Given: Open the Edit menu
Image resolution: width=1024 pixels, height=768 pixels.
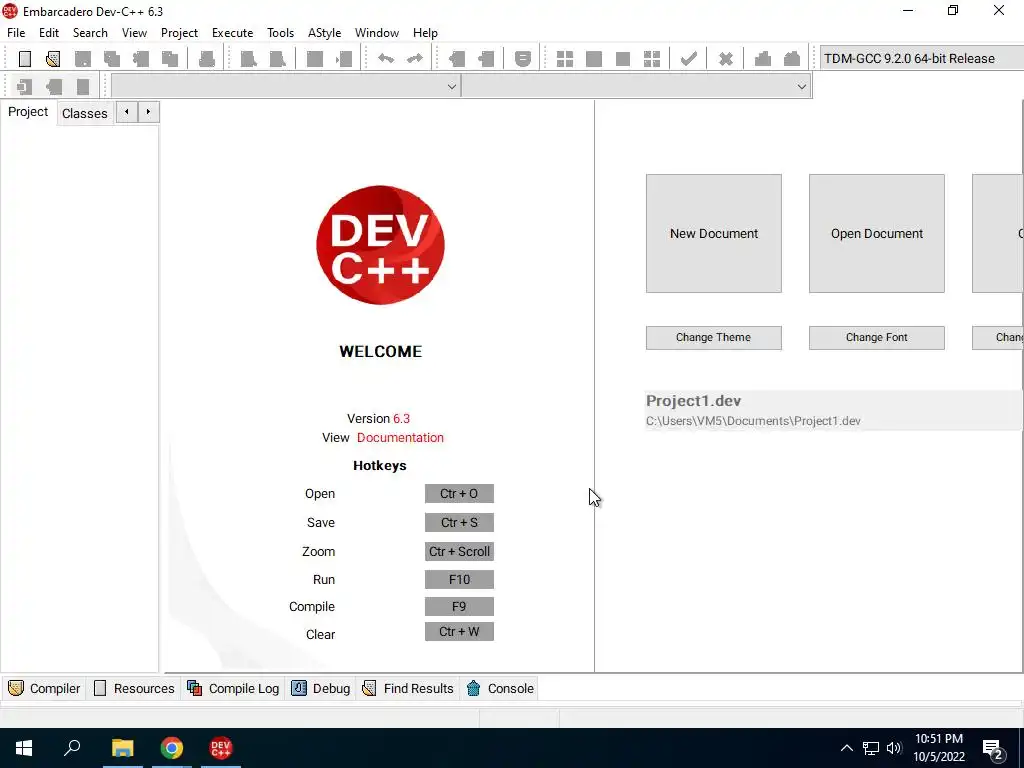Looking at the screenshot, I should tap(49, 33).
